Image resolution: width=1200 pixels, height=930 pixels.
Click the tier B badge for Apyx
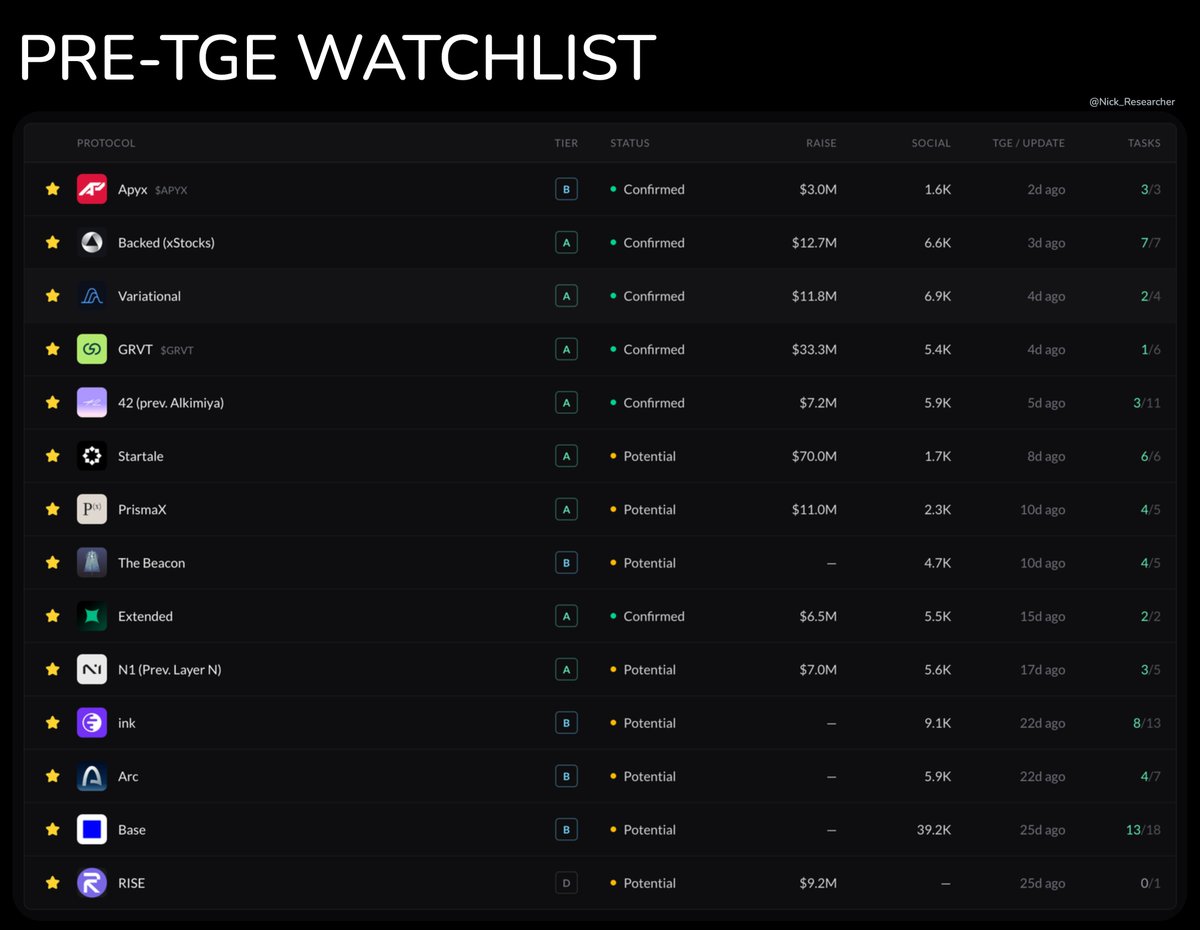point(566,189)
